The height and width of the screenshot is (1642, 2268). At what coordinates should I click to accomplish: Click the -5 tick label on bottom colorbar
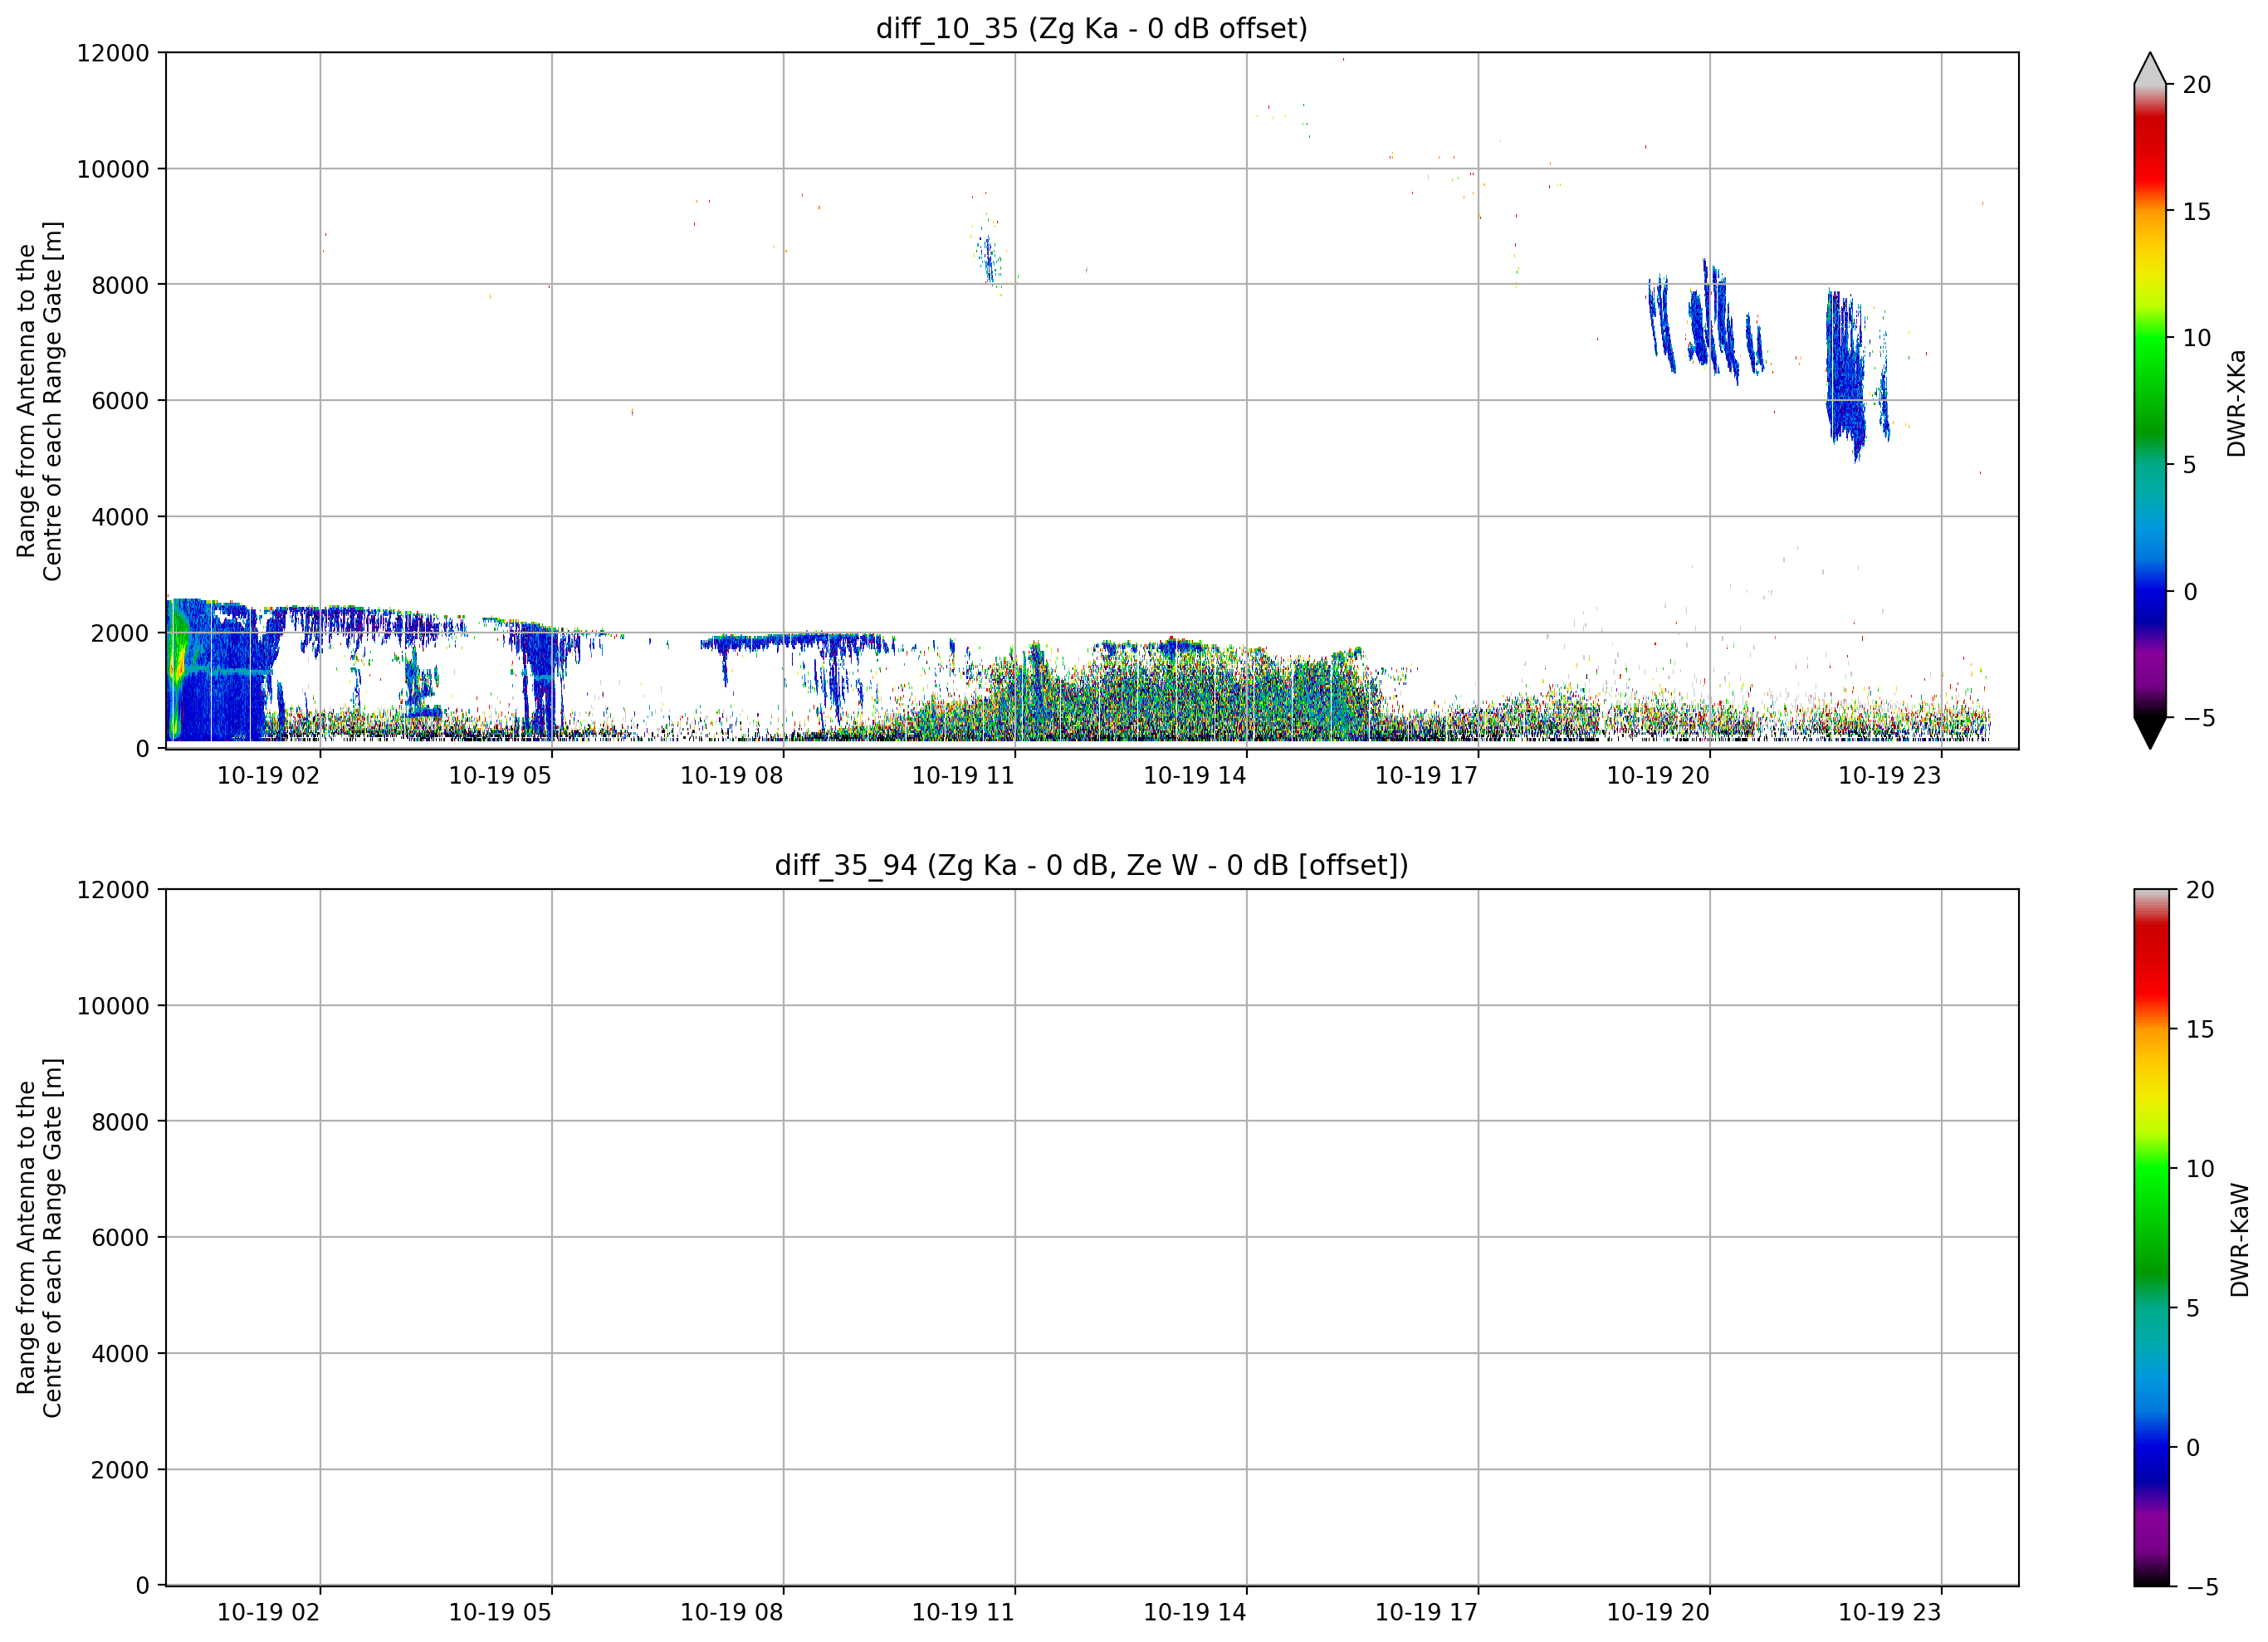(2202, 1587)
